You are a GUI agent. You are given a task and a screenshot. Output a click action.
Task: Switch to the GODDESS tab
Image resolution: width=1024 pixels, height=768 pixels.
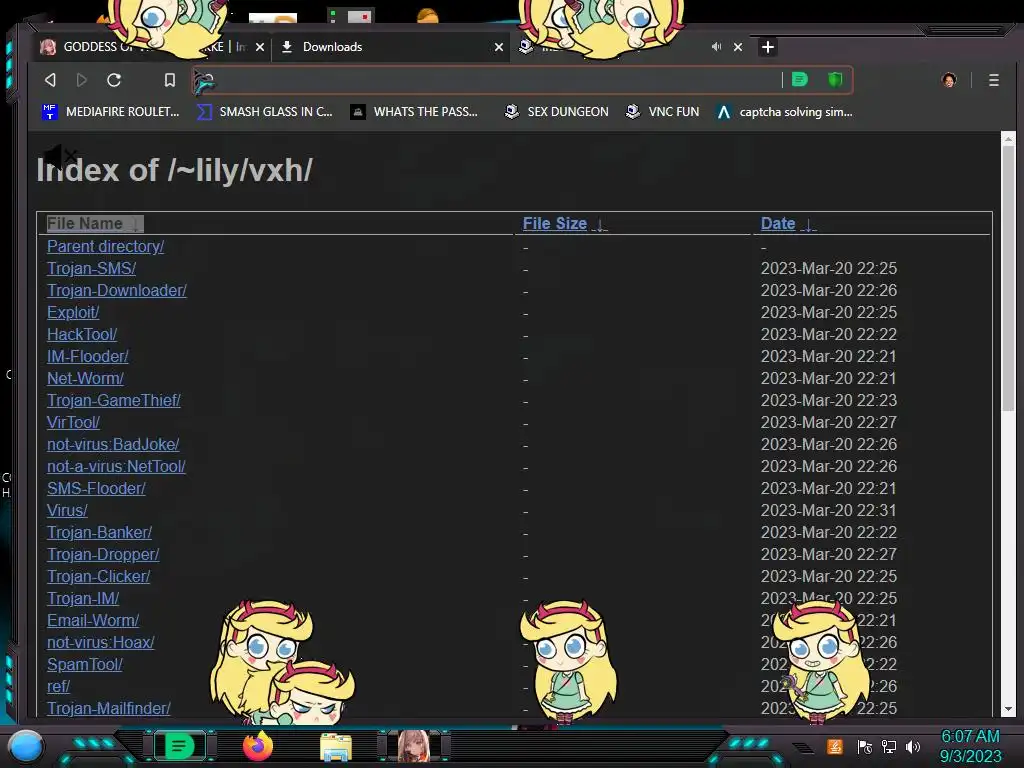pyautogui.click(x=150, y=47)
